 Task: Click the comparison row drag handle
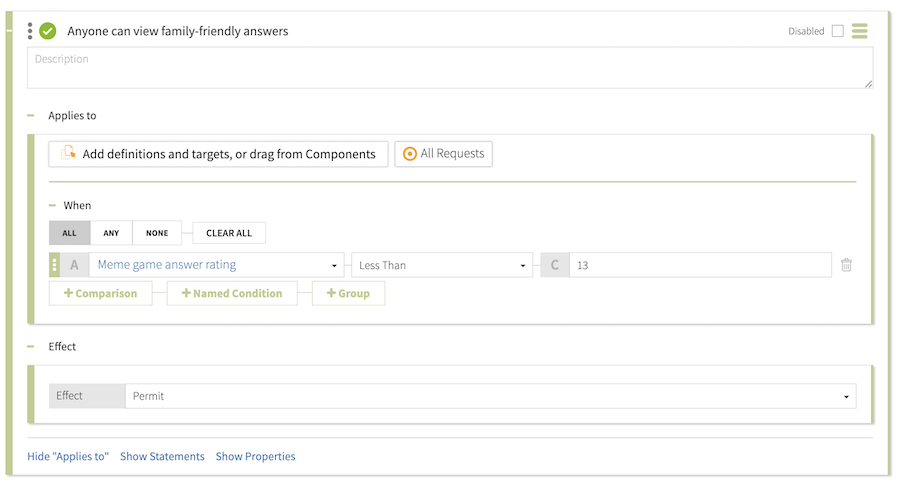tap(55, 265)
